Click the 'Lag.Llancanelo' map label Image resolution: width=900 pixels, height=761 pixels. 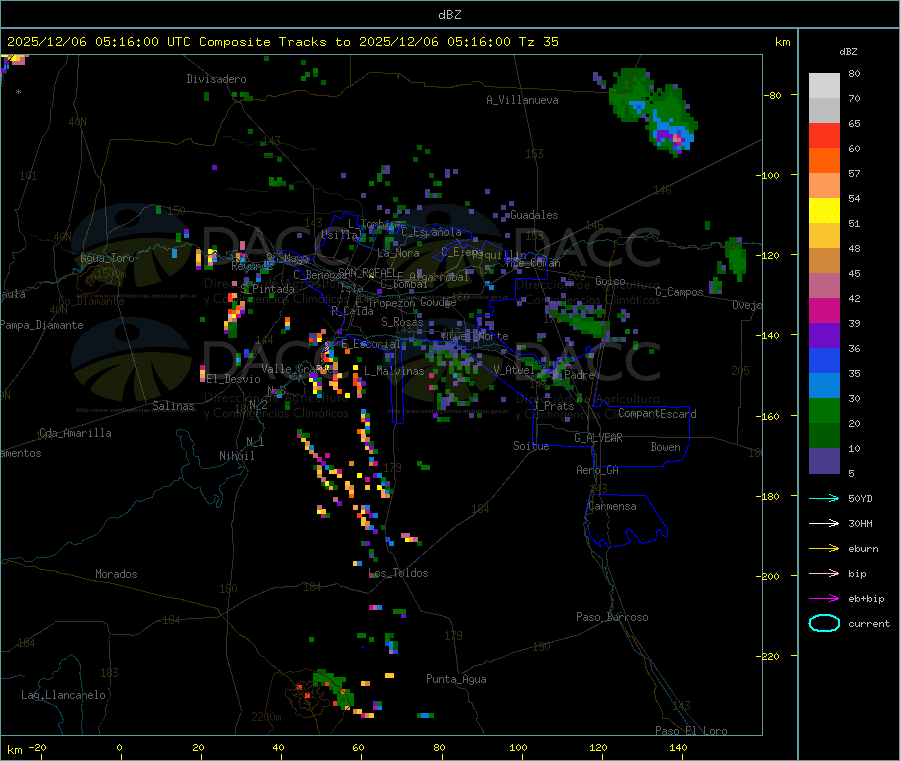coord(64,695)
